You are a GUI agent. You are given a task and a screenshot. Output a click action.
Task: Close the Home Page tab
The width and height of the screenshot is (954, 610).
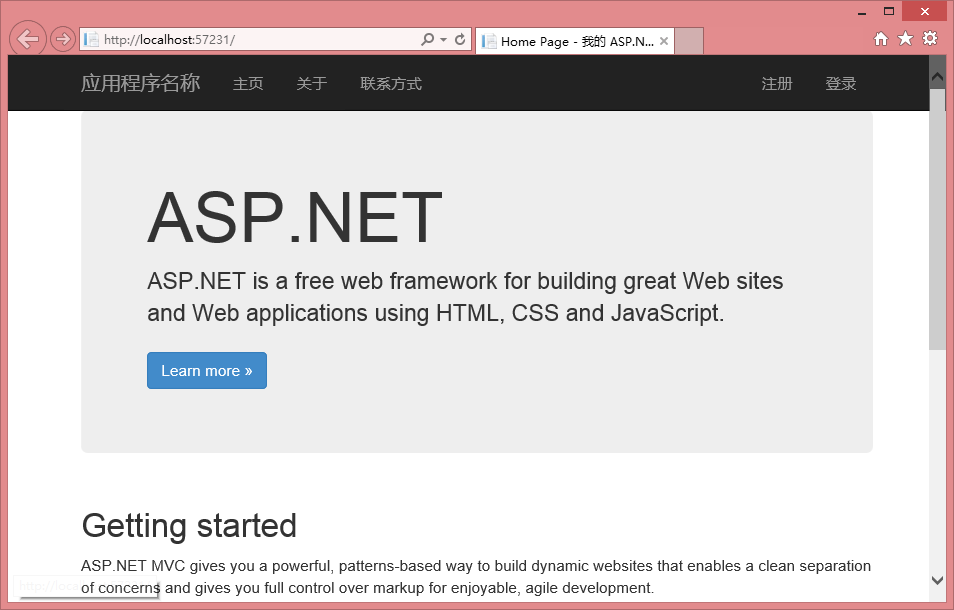point(664,41)
